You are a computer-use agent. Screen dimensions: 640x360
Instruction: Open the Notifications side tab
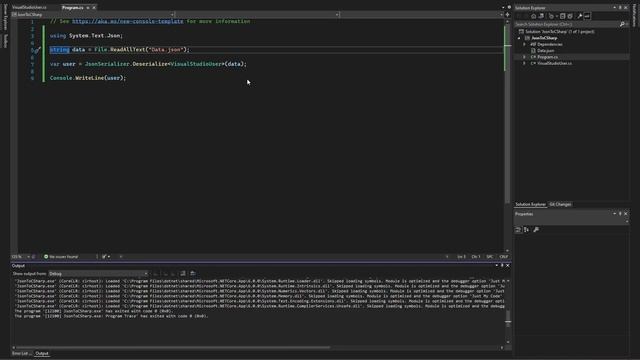pos(634,16)
